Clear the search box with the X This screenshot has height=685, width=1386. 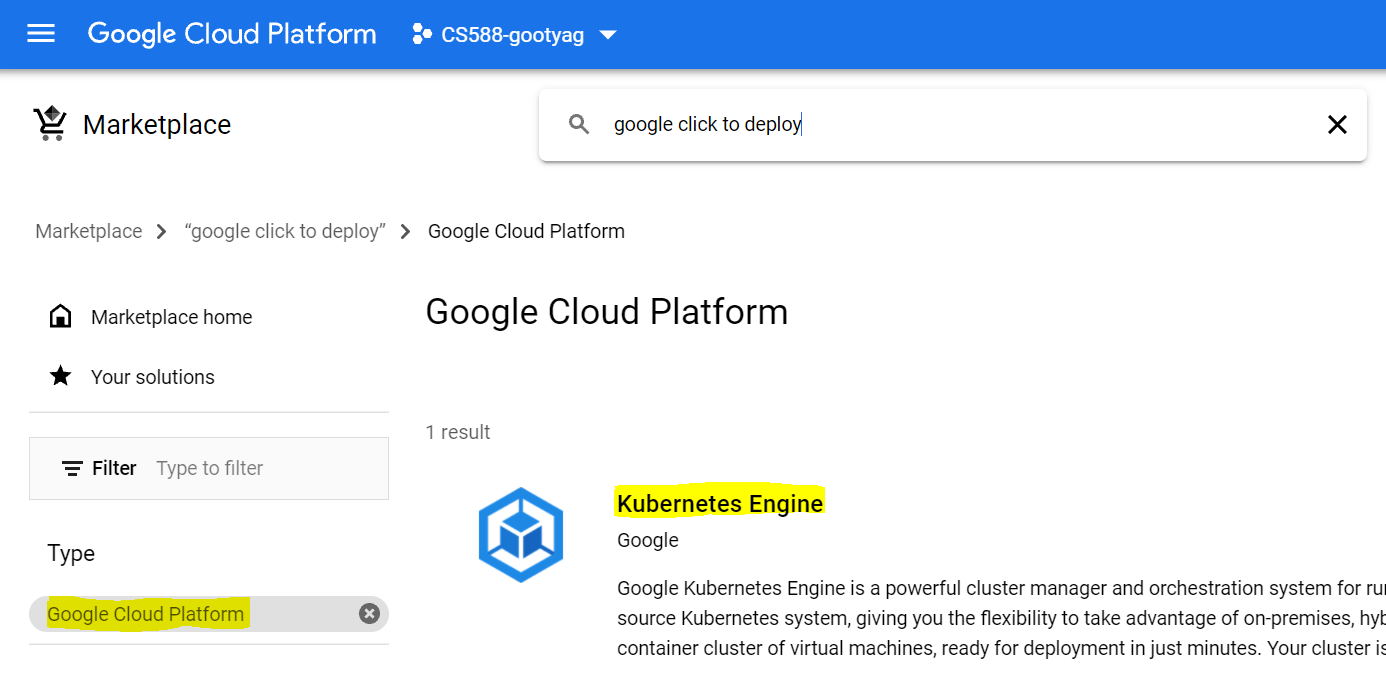click(1337, 124)
